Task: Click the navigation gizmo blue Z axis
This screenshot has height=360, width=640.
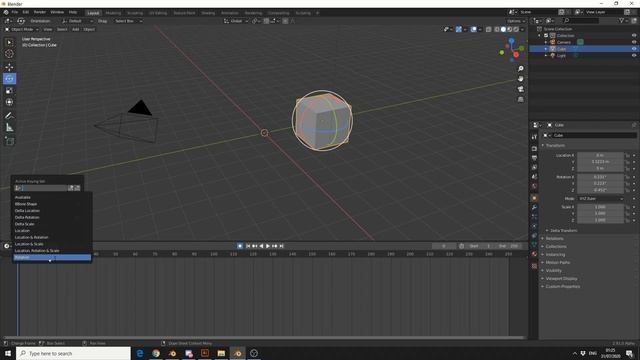Action: click(x=511, y=41)
